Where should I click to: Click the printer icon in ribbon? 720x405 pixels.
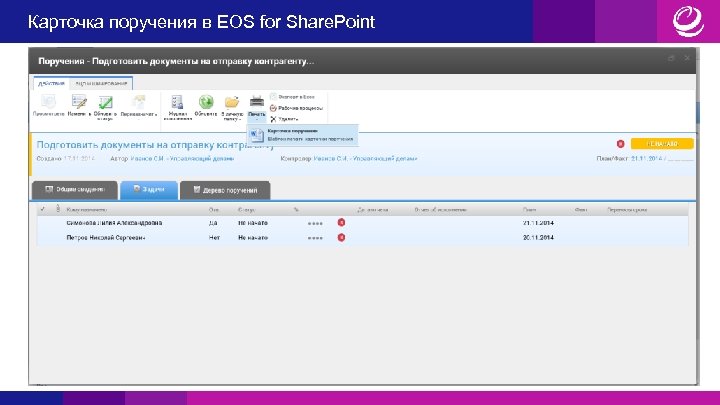[x=257, y=101]
